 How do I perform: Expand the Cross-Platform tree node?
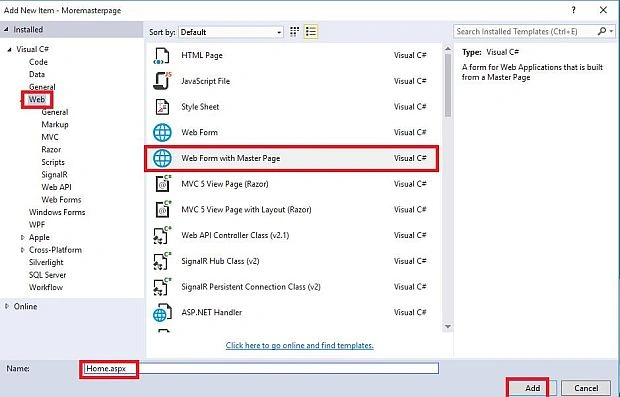23,250
